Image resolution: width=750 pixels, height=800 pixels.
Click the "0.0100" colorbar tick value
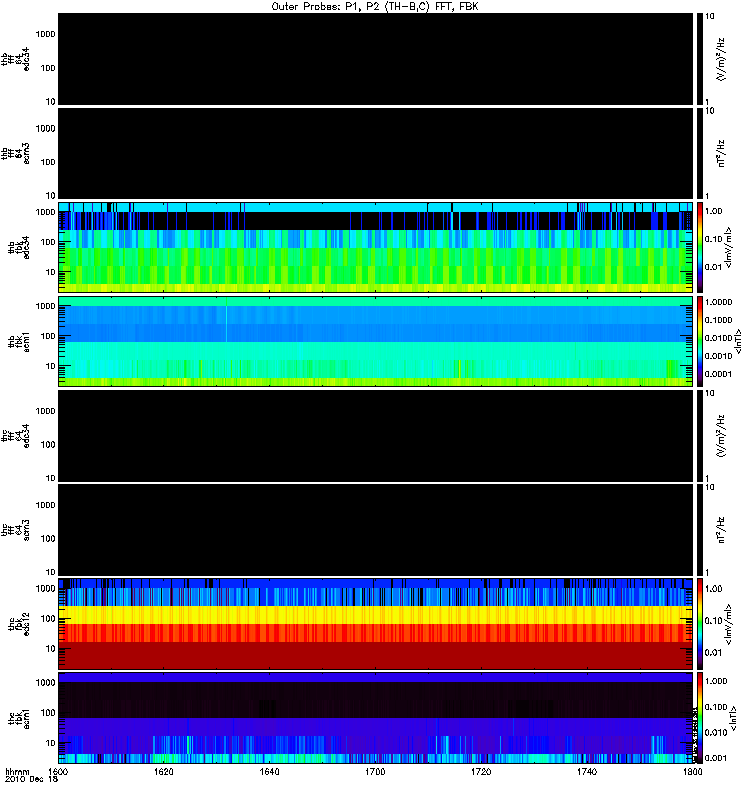pyautogui.click(x=718, y=338)
